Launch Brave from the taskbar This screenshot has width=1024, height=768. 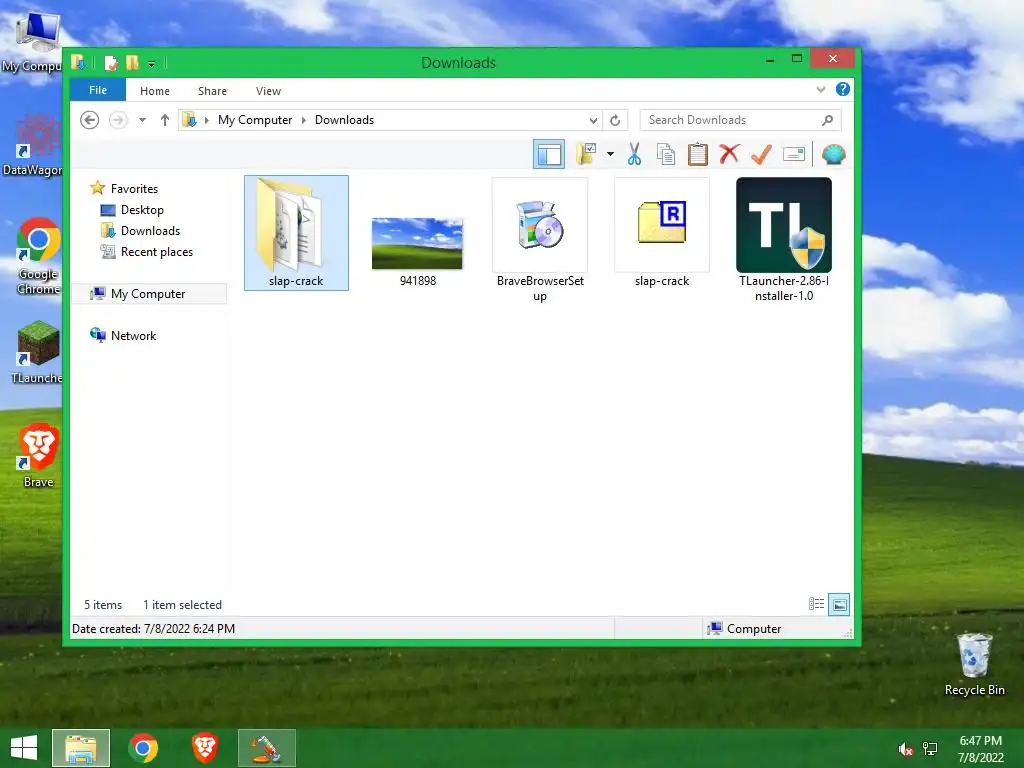[204, 748]
